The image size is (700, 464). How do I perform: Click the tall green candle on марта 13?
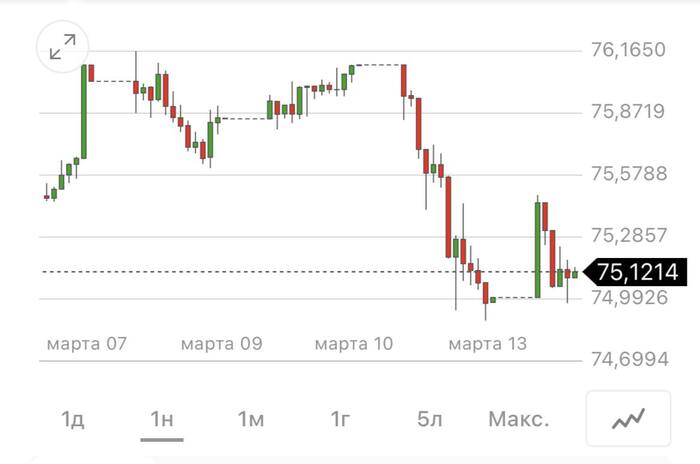tap(538, 250)
